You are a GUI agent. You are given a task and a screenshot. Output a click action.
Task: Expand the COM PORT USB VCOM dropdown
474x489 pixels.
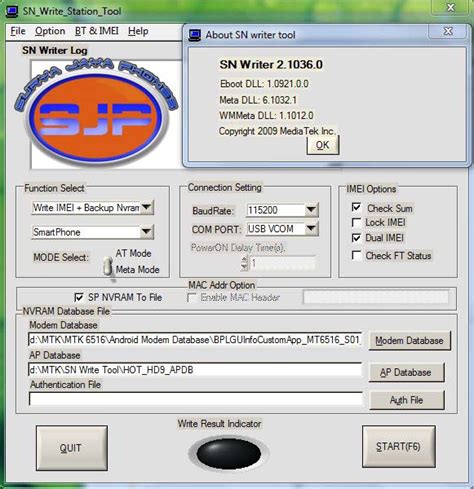311,229
